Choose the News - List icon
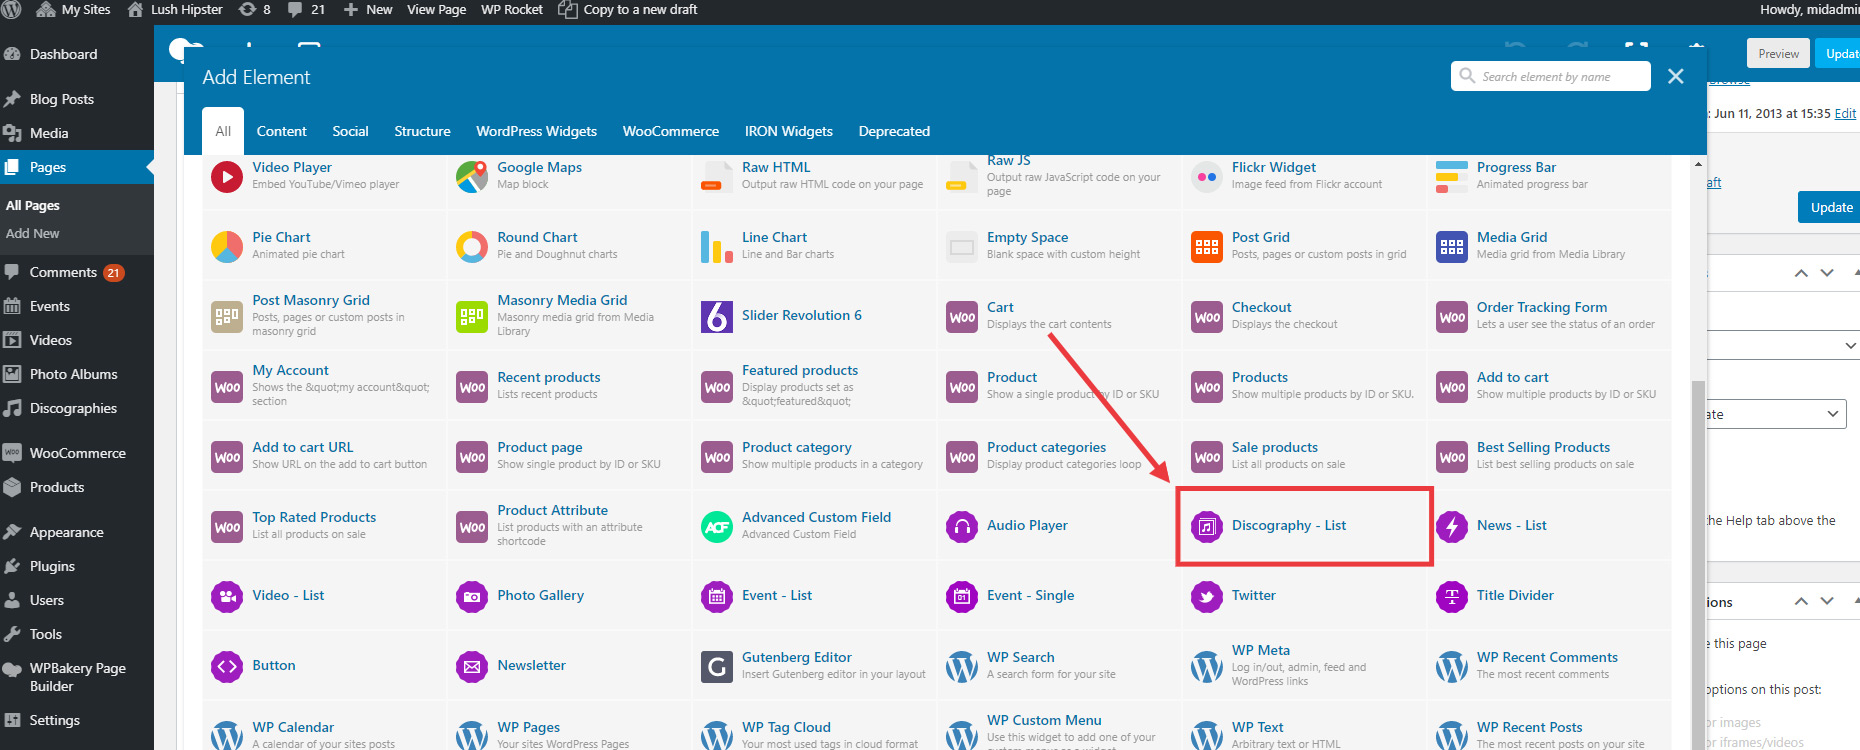This screenshot has height=750, width=1860. [x=1452, y=527]
